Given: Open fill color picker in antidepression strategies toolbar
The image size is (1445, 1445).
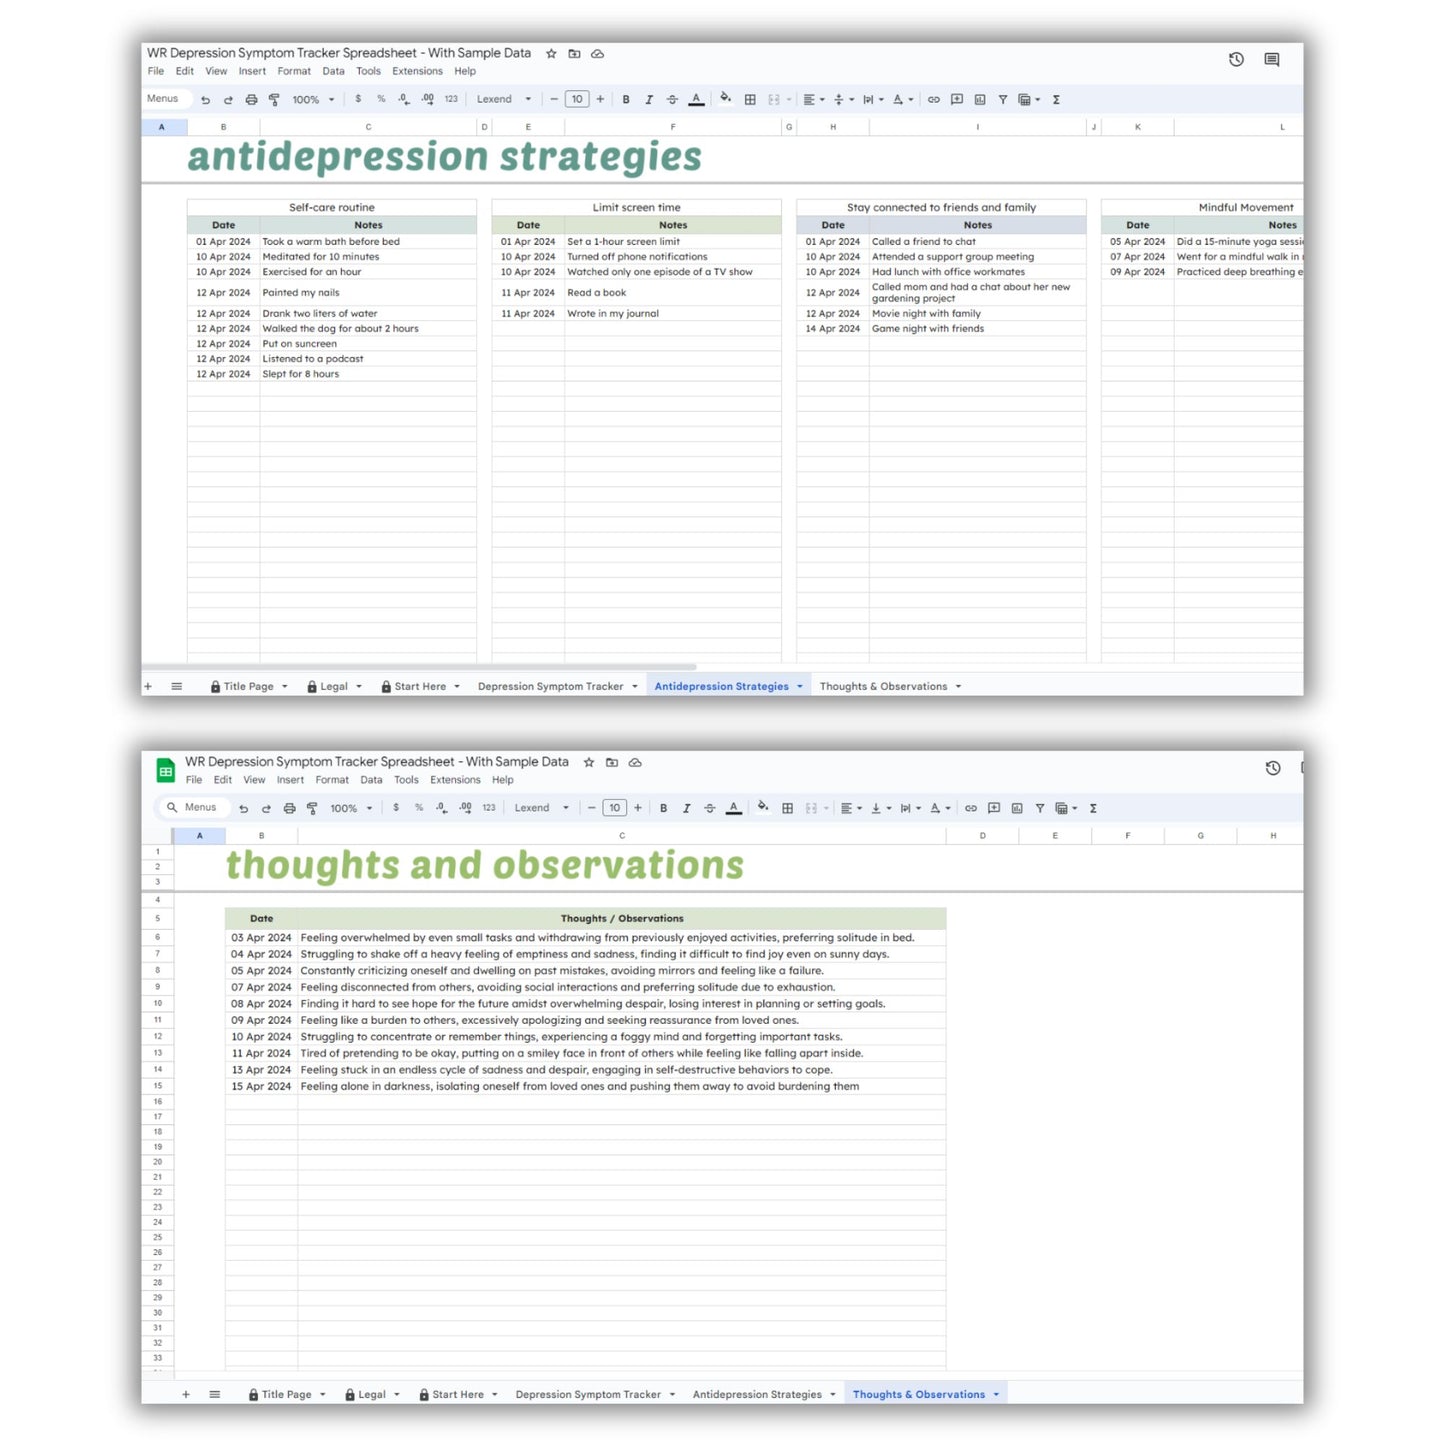Looking at the screenshot, I should pos(725,99).
